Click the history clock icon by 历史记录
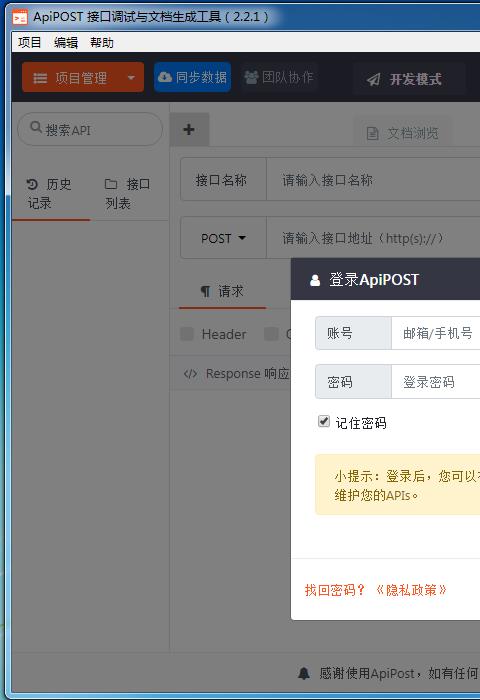Image resolution: width=480 pixels, height=700 pixels. click(x=32, y=184)
